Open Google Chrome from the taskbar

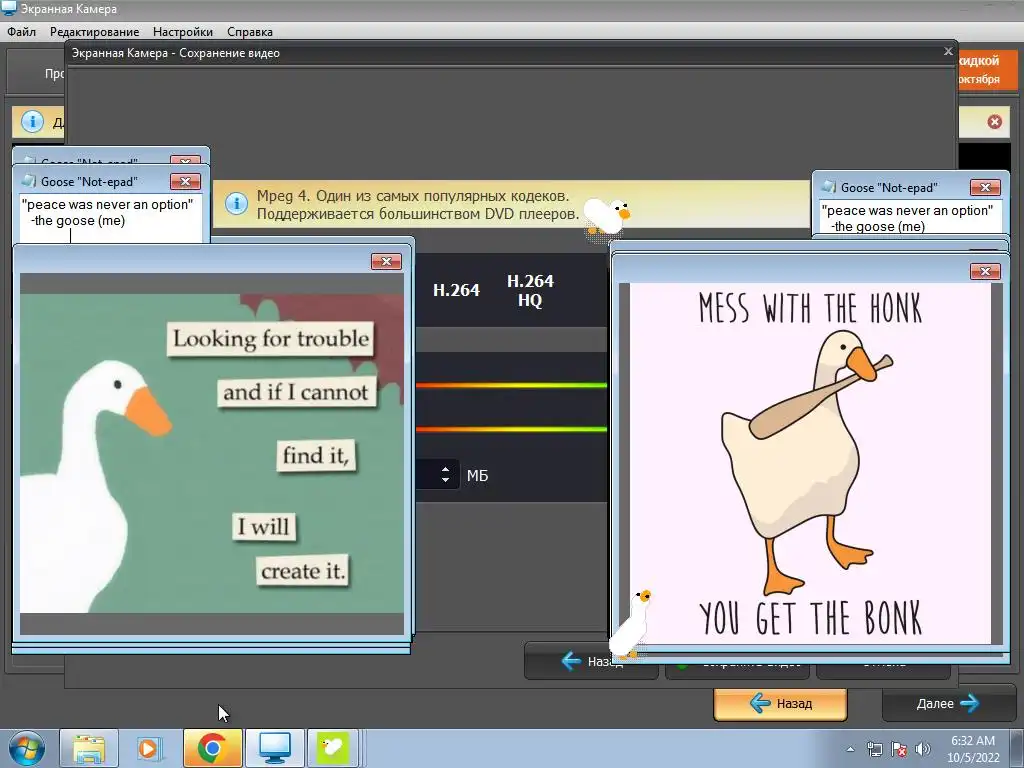coord(212,748)
